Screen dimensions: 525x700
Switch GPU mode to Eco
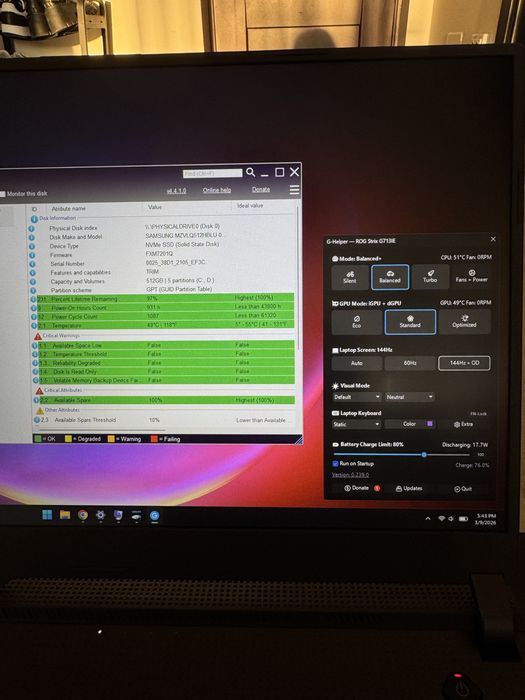(x=357, y=322)
